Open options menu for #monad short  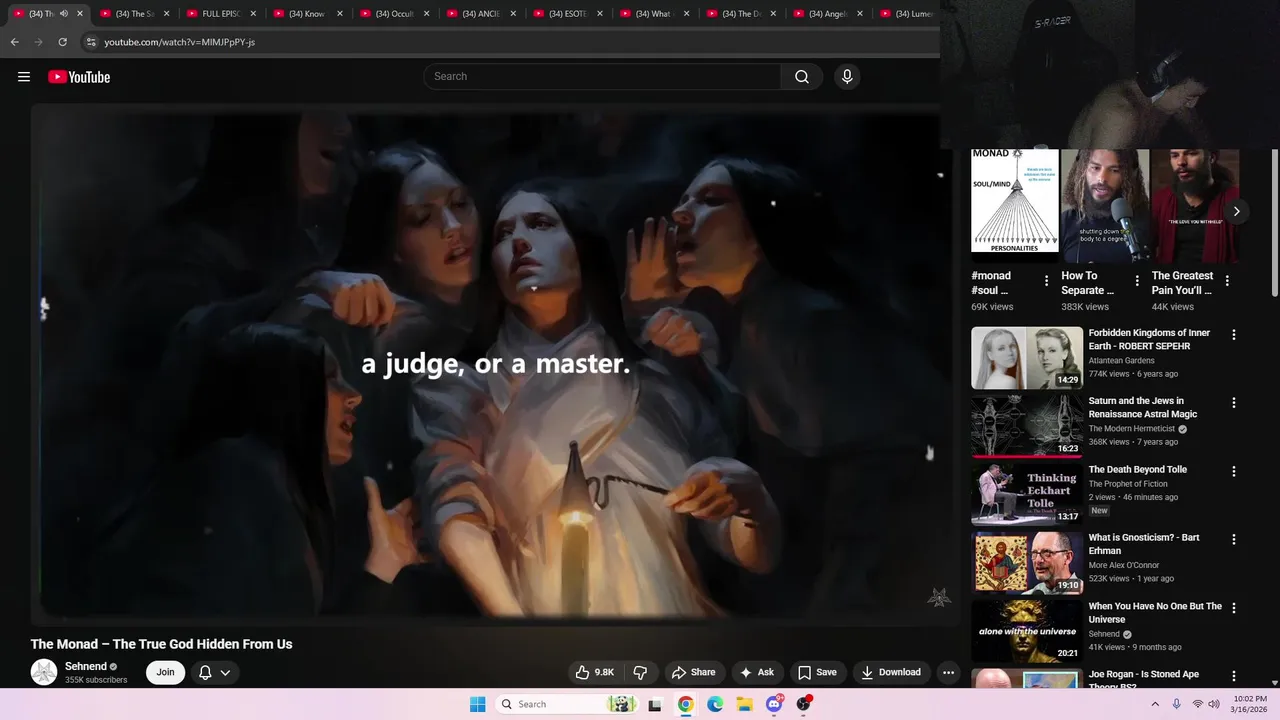click(x=1046, y=281)
